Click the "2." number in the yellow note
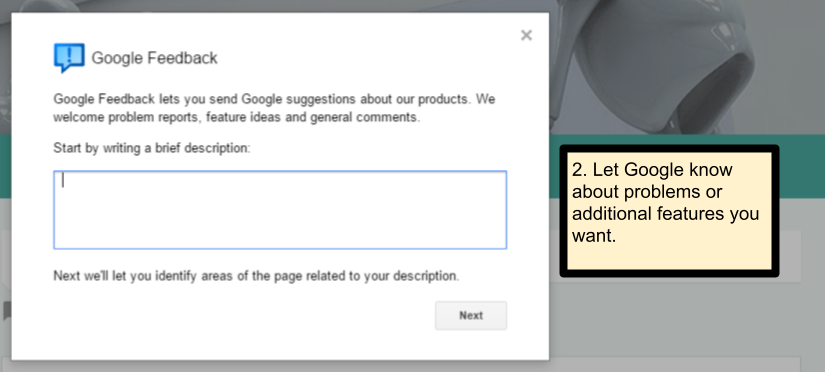This screenshot has width=825, height=372. (x=579, y=170)
